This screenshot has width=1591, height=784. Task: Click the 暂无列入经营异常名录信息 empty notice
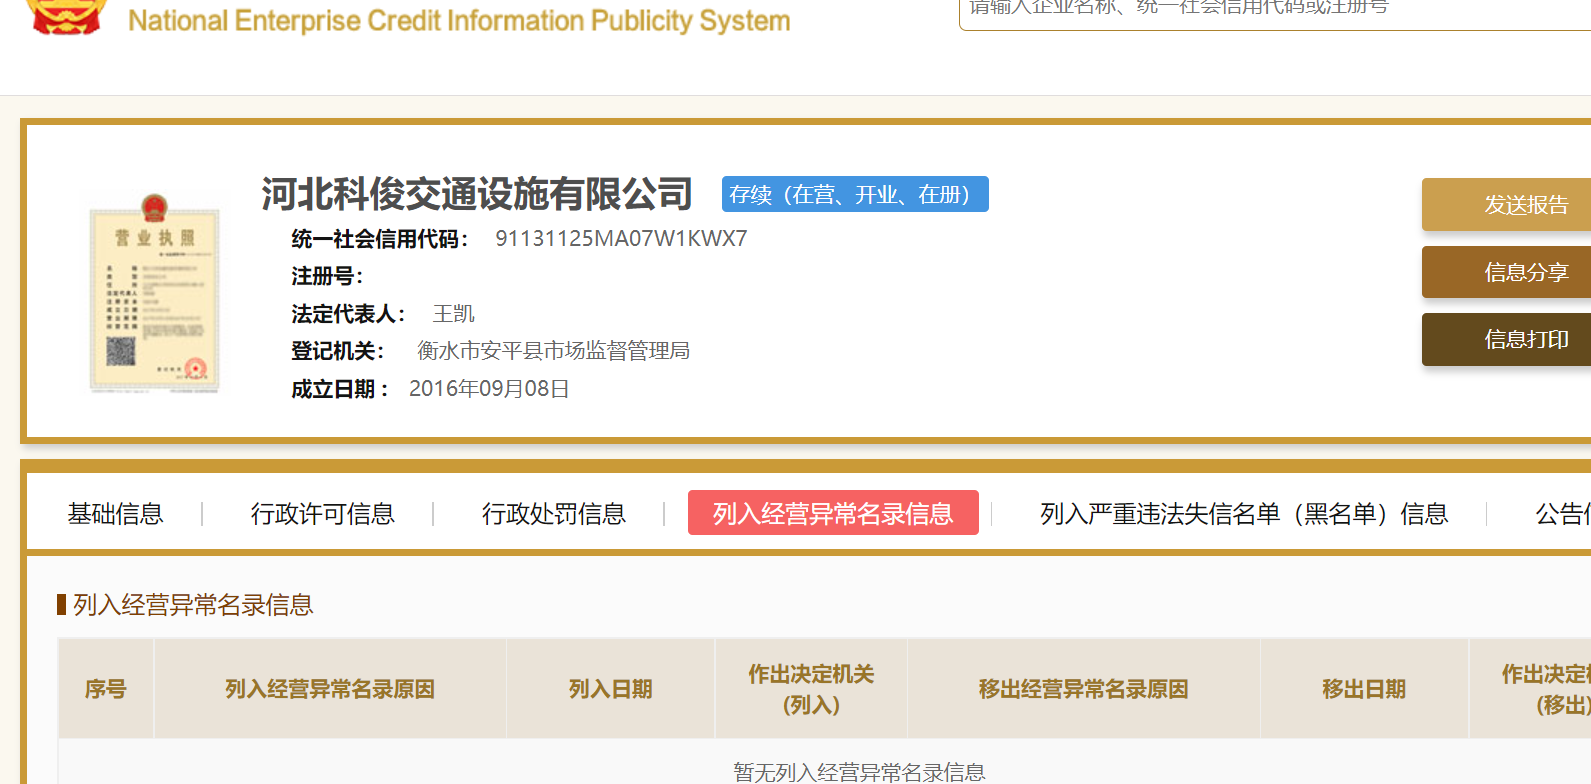[859, 772]
